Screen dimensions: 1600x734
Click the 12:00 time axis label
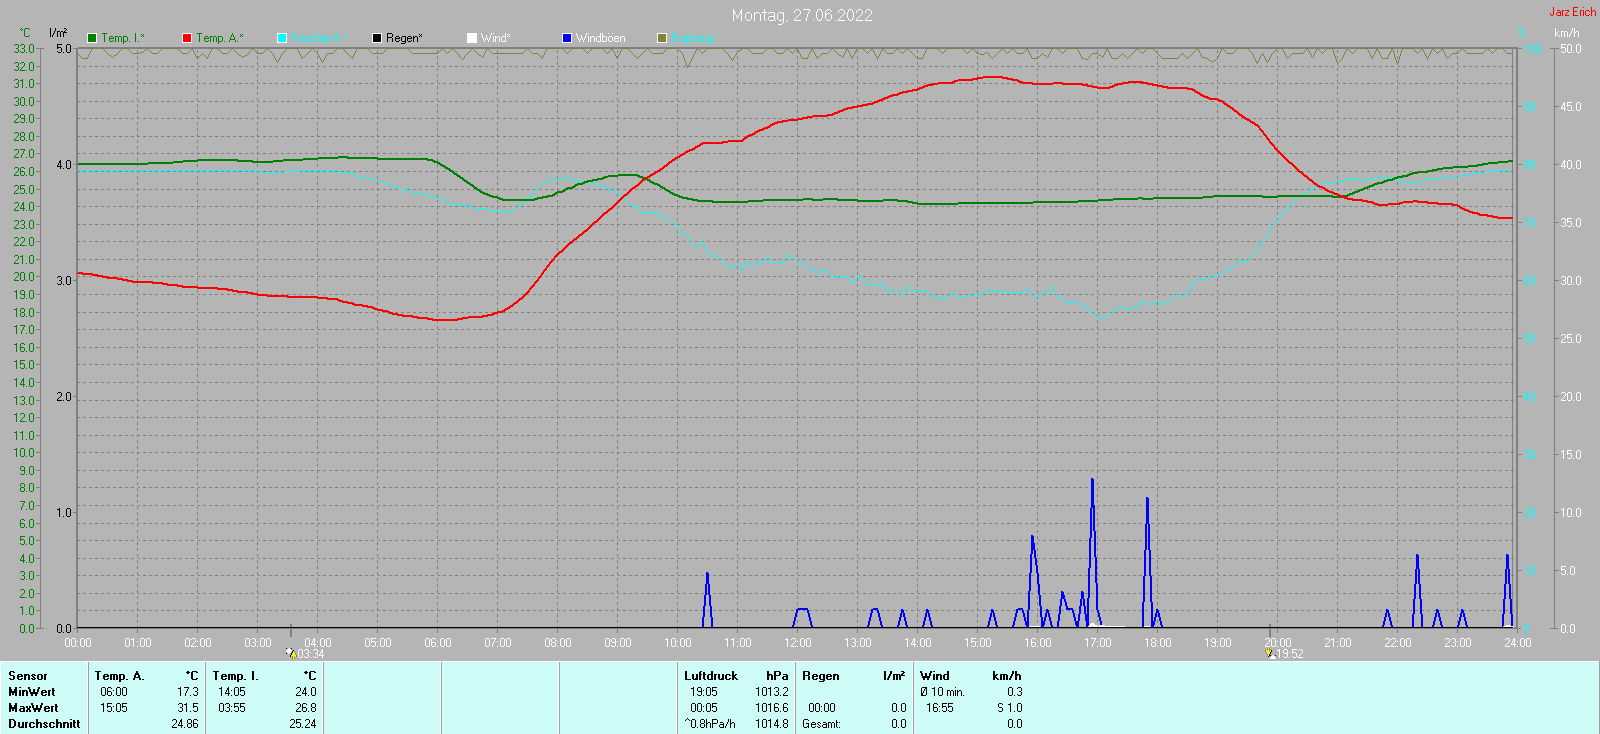pyautogui.click(x=798, y=643)
